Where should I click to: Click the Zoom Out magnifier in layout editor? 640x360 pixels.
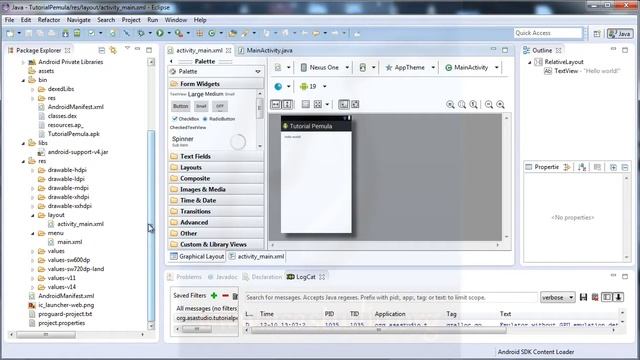point(489,105)
